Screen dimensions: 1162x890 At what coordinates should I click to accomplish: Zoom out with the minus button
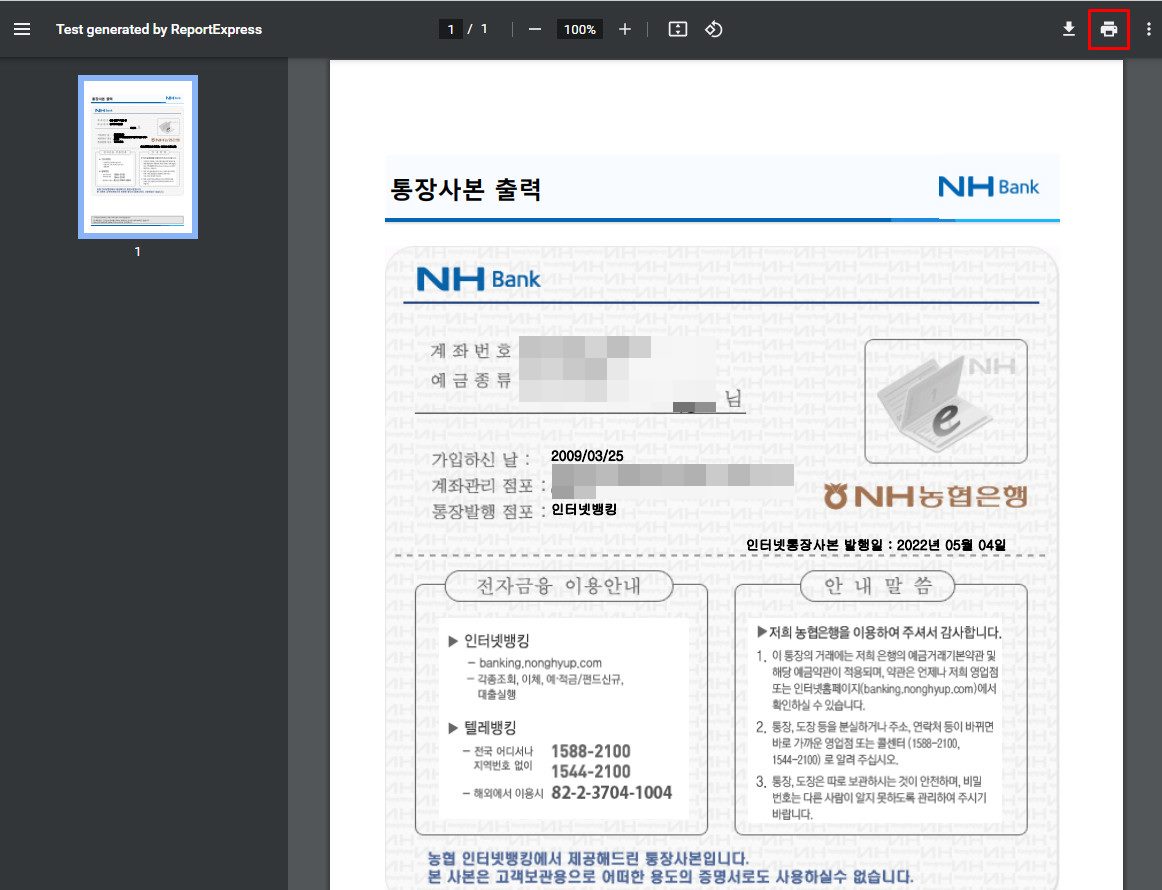(x=535, y=30)
